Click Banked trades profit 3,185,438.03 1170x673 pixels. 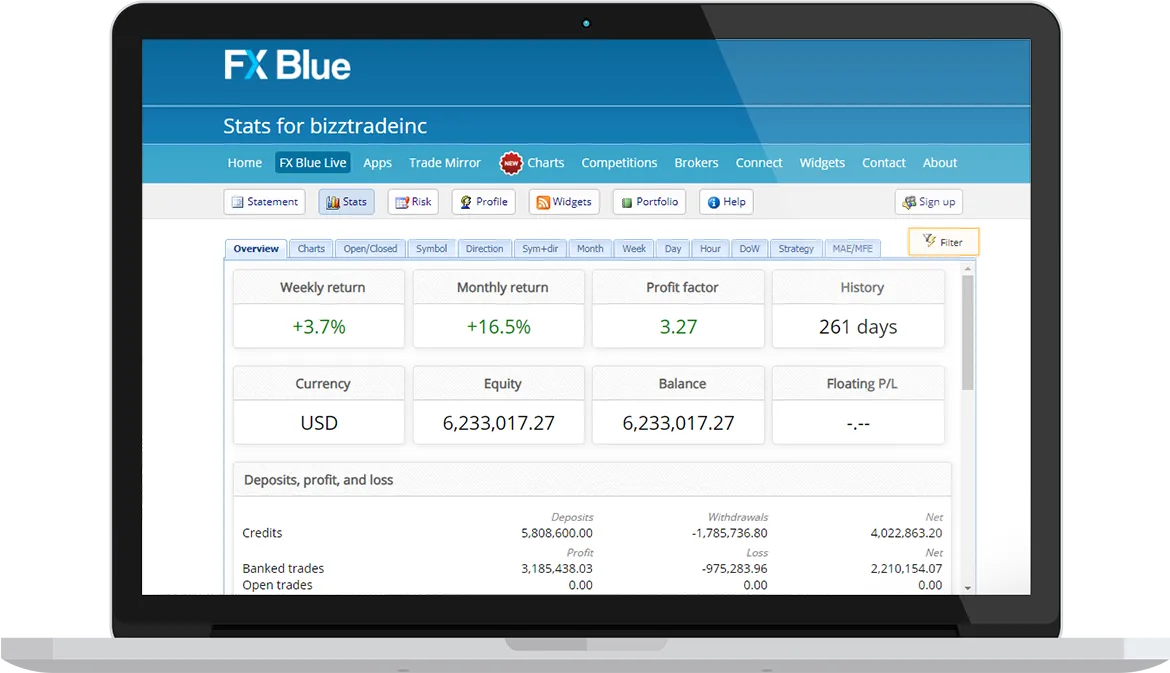point(557,568)
